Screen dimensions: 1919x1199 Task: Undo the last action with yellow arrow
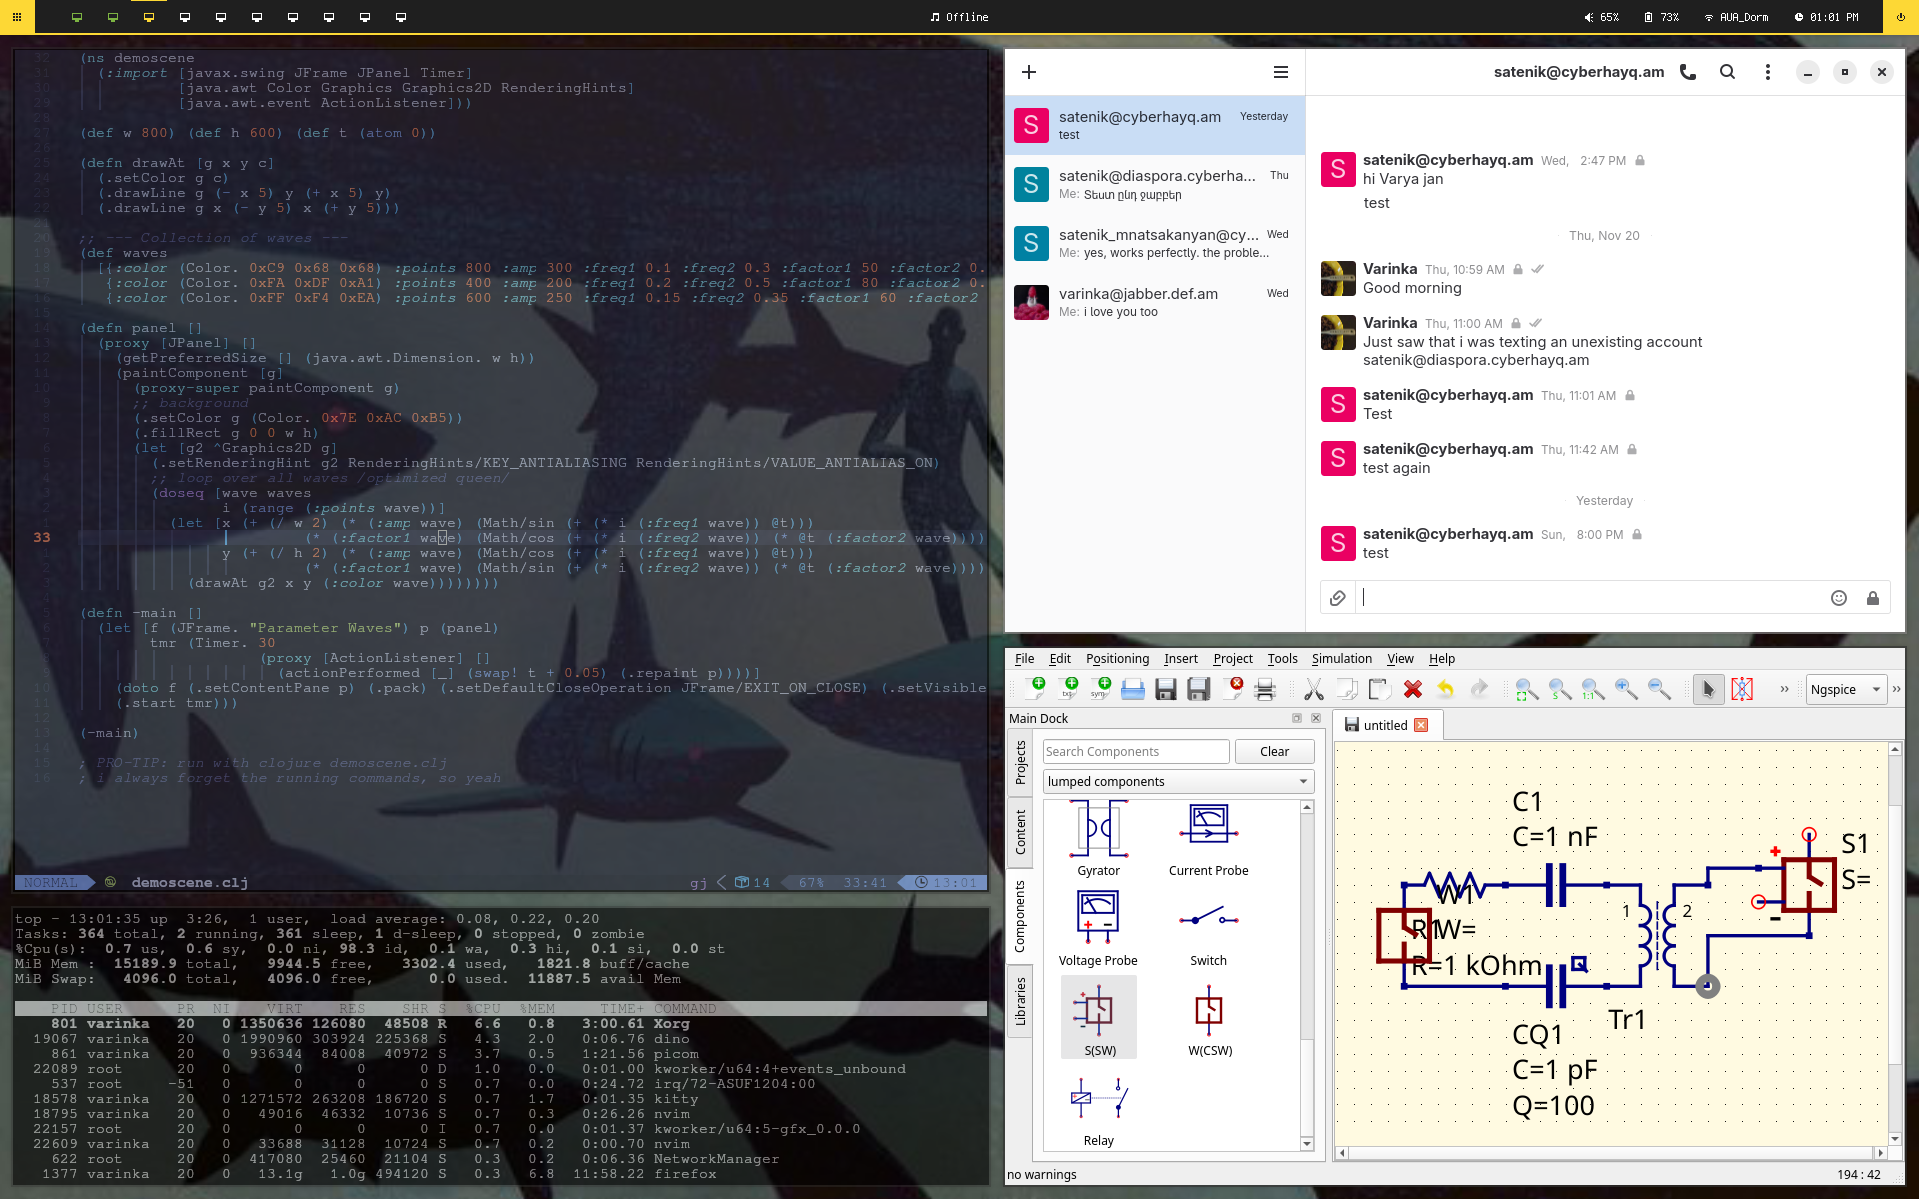click(1446, 689)
